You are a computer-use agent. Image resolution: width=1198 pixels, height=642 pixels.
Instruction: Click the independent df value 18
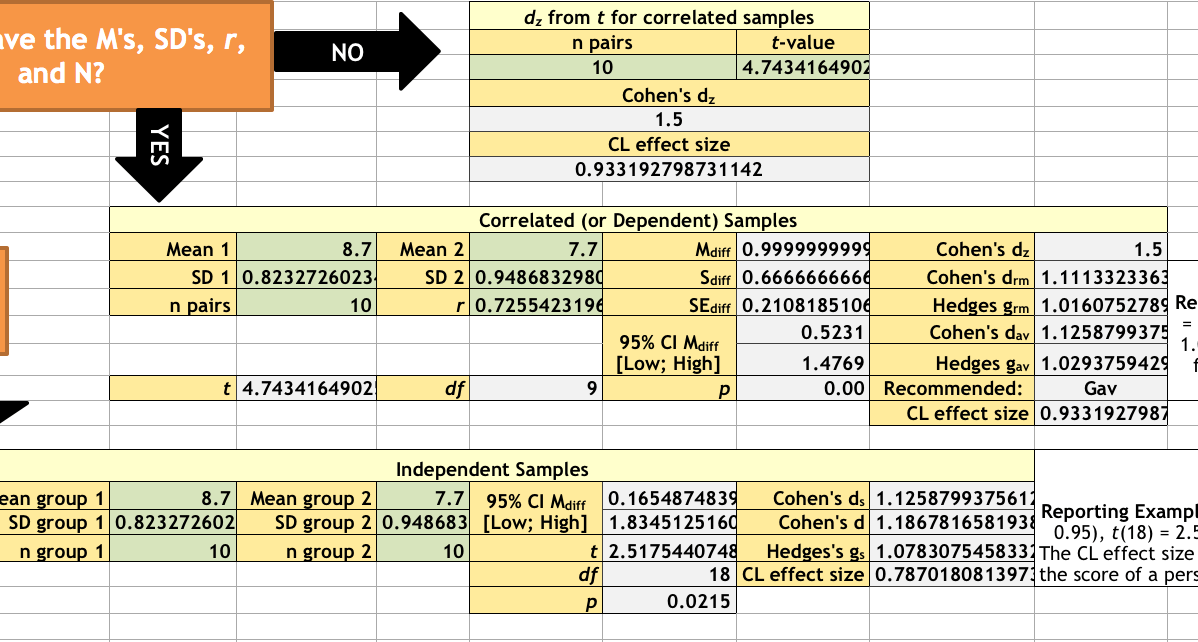point(670,575)
